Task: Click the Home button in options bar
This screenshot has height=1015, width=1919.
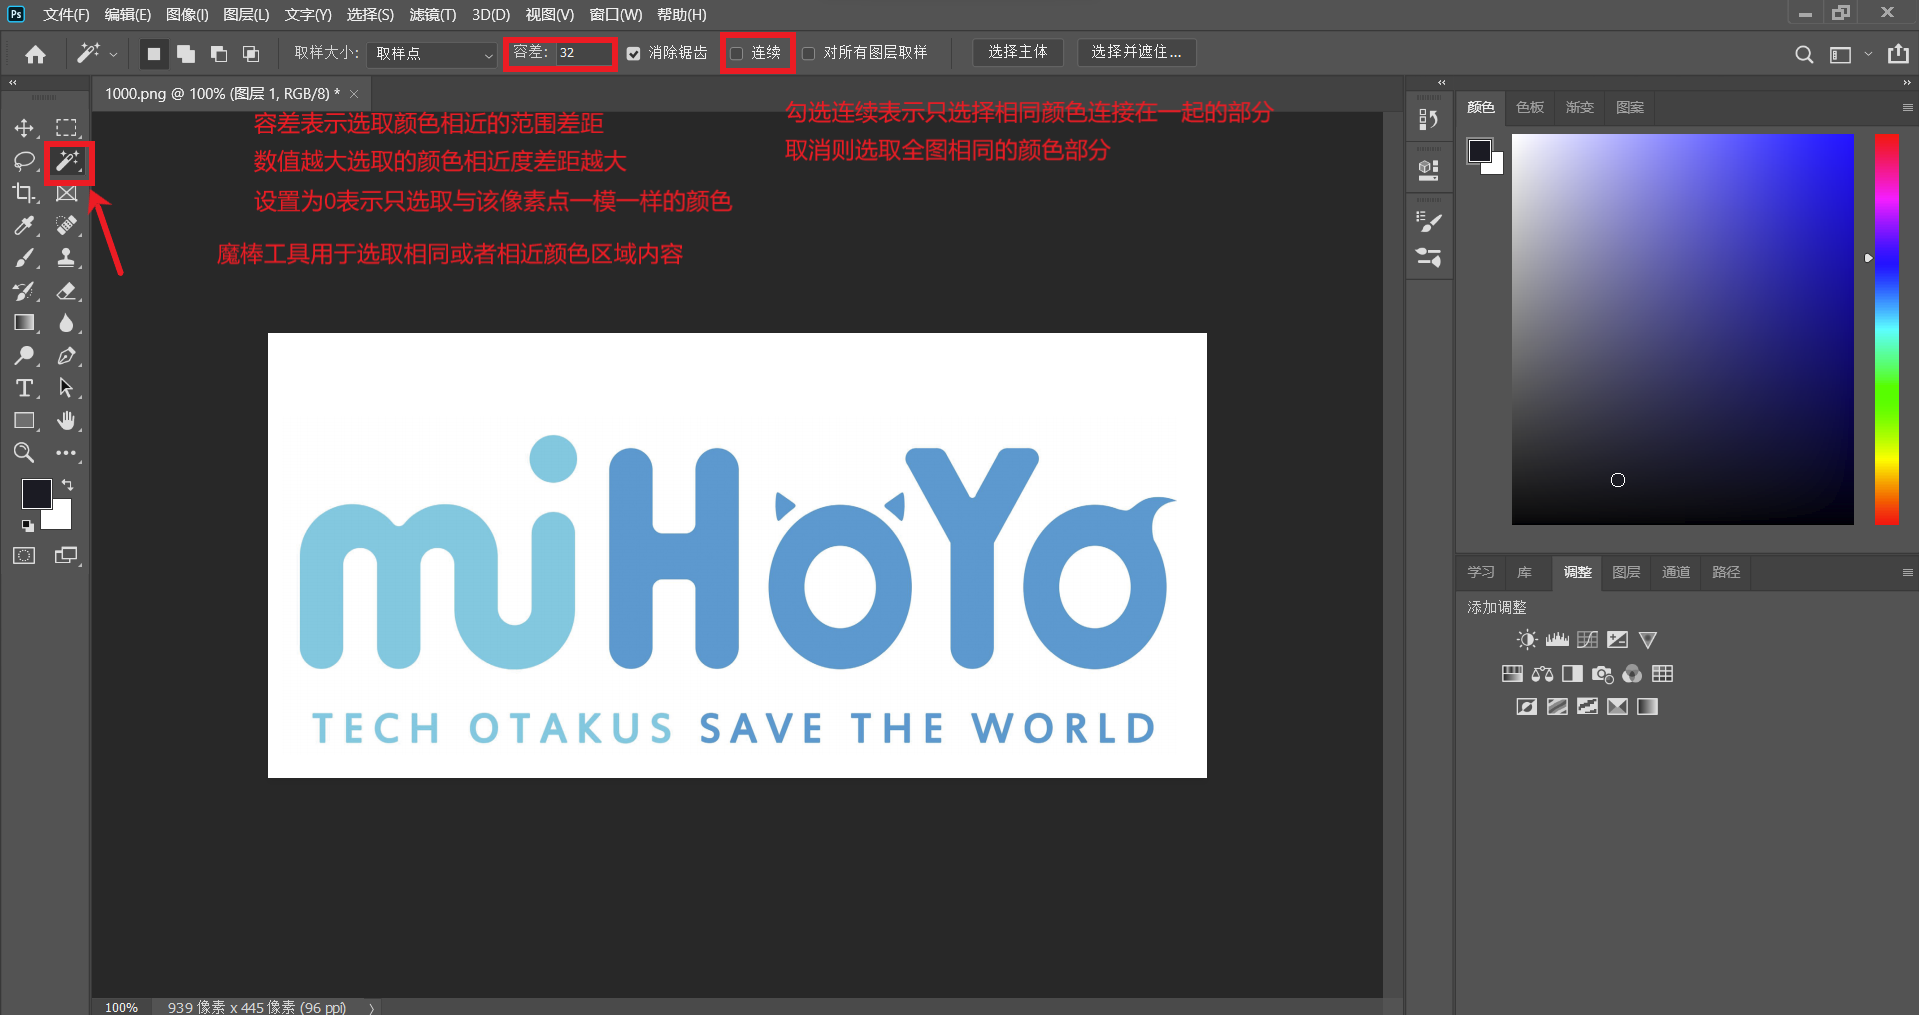Action: (x=35, y=54)
